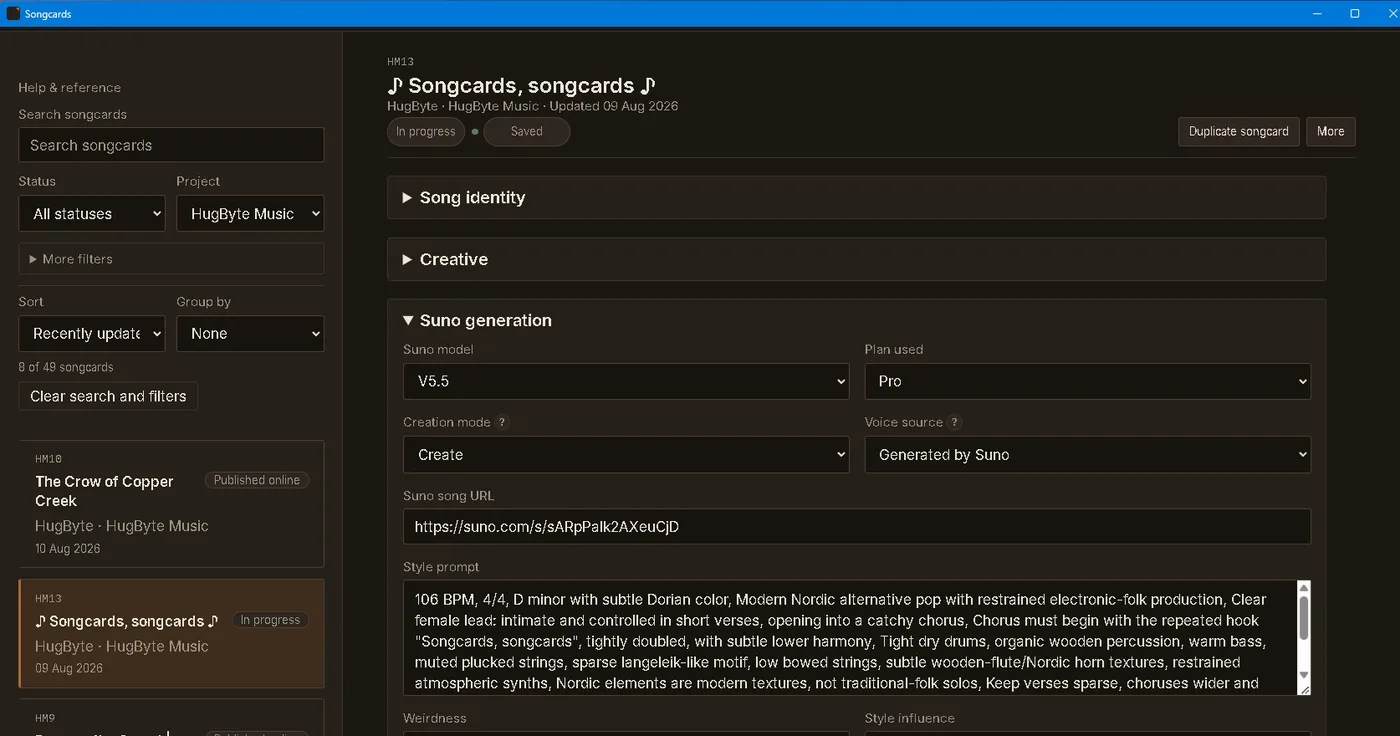Click Duplicate songcard button
This screenshot has width=1400, height=736.
1239,131
